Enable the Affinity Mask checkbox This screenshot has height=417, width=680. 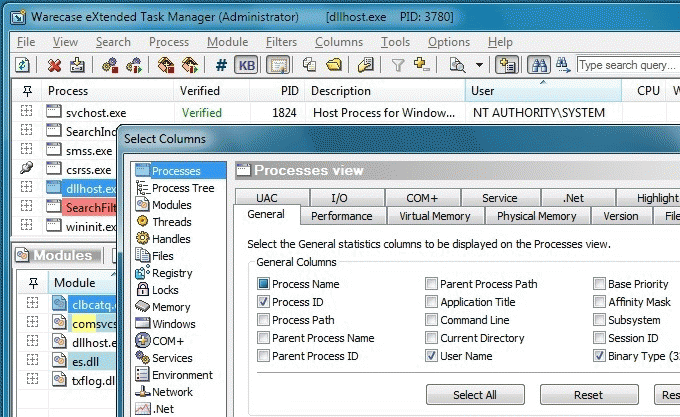599,302
